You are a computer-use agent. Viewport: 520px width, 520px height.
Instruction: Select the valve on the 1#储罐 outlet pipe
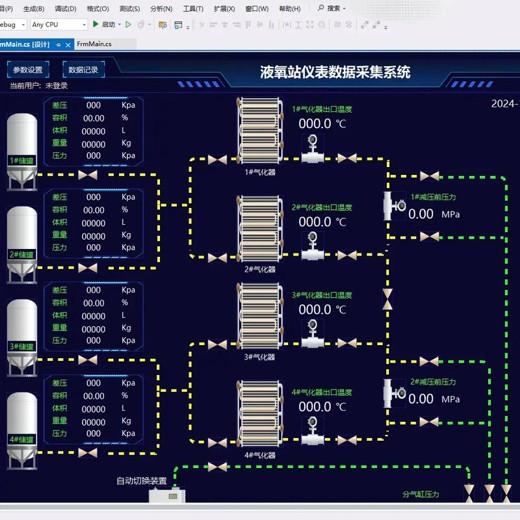[88, 175]
